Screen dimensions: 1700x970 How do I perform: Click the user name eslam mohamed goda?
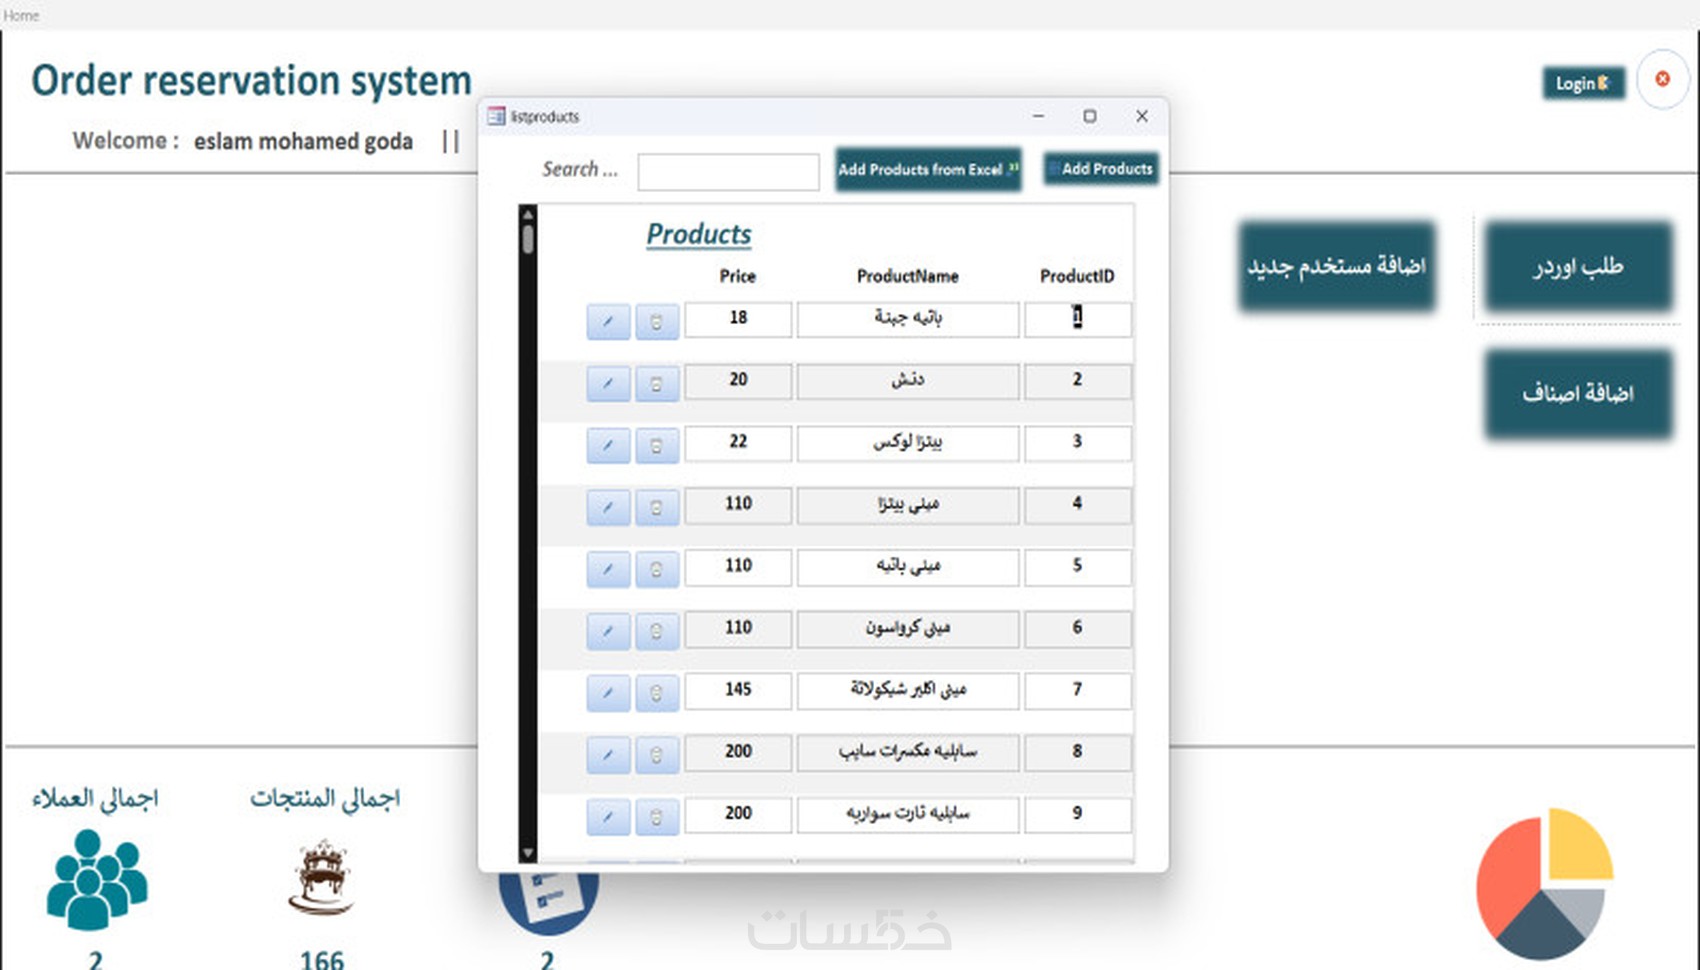point(303,141)
